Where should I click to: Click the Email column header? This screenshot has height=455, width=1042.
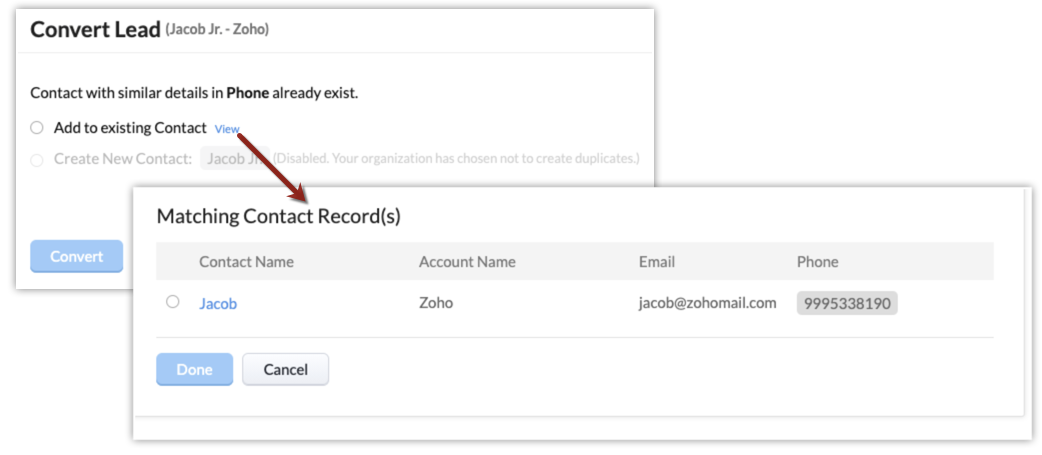(x=657, y=262)
